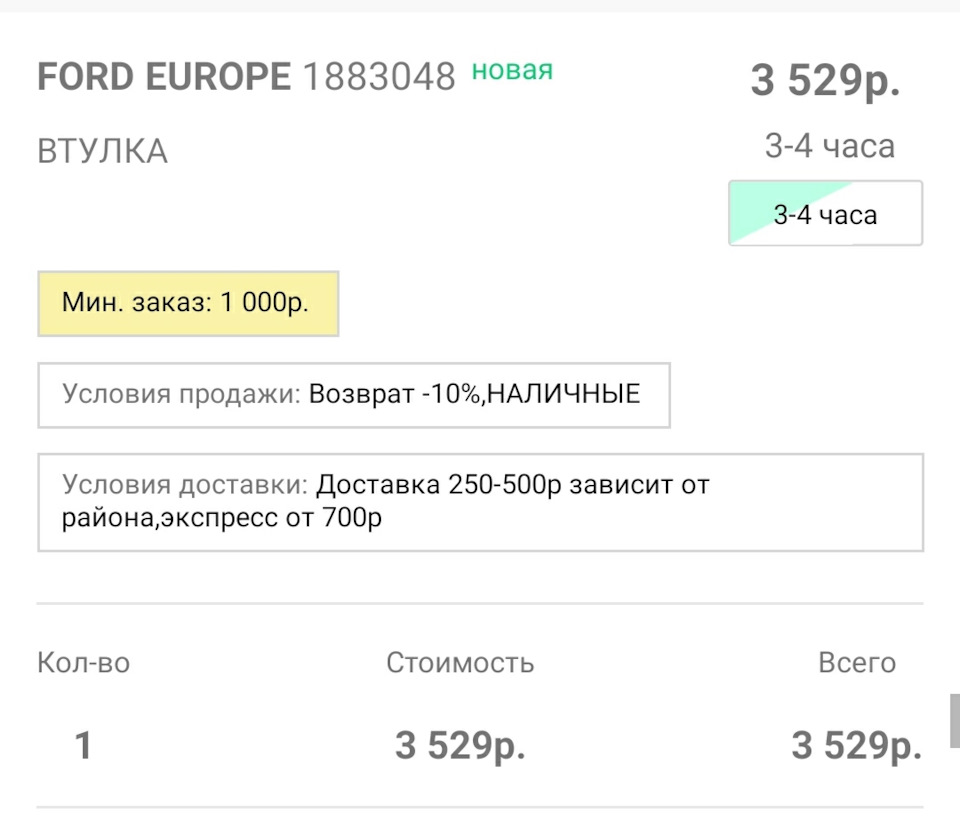960x829 pixels.
Task: Click the FORD EUROPE brand name
Action: (164, 77)
